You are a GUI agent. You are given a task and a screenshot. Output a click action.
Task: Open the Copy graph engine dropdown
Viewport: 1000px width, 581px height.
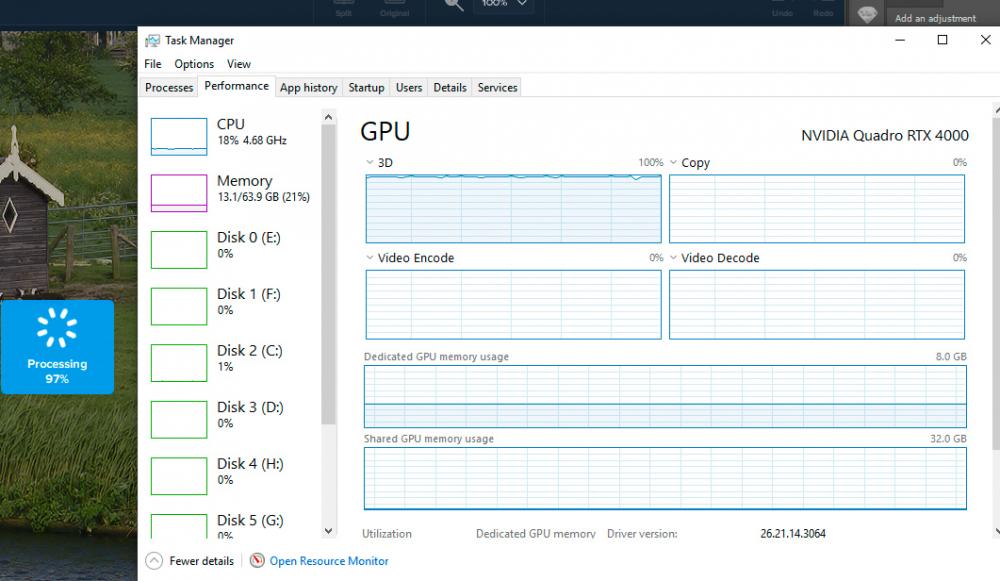673,163
